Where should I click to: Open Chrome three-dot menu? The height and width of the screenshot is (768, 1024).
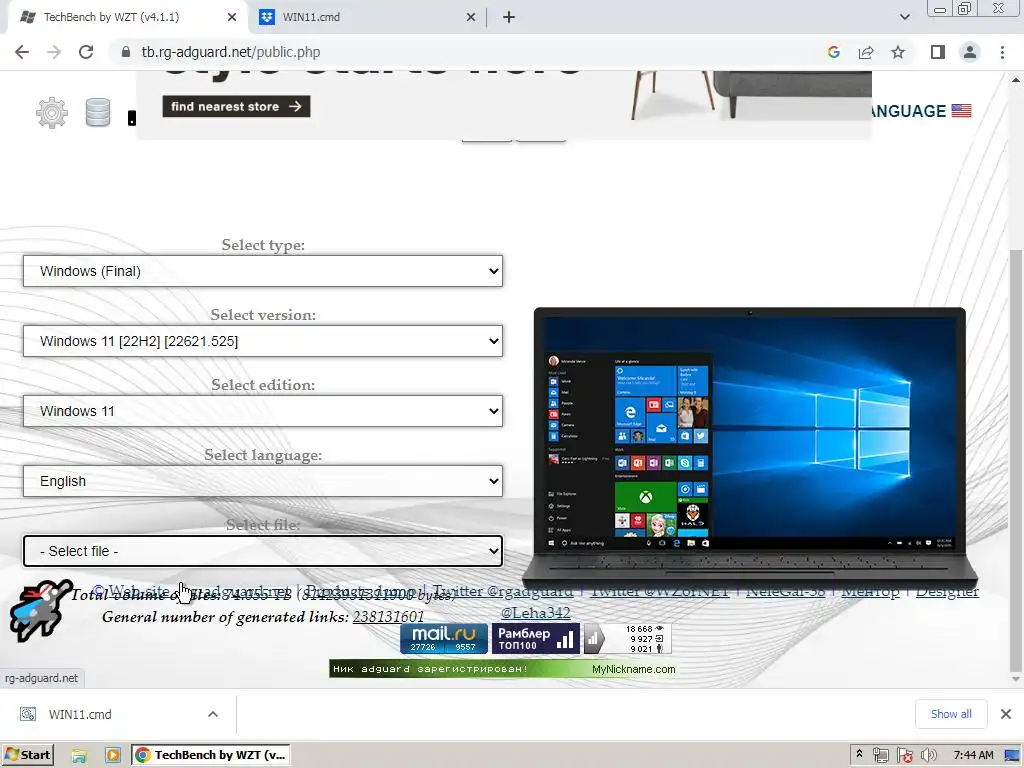(1002, 52)
